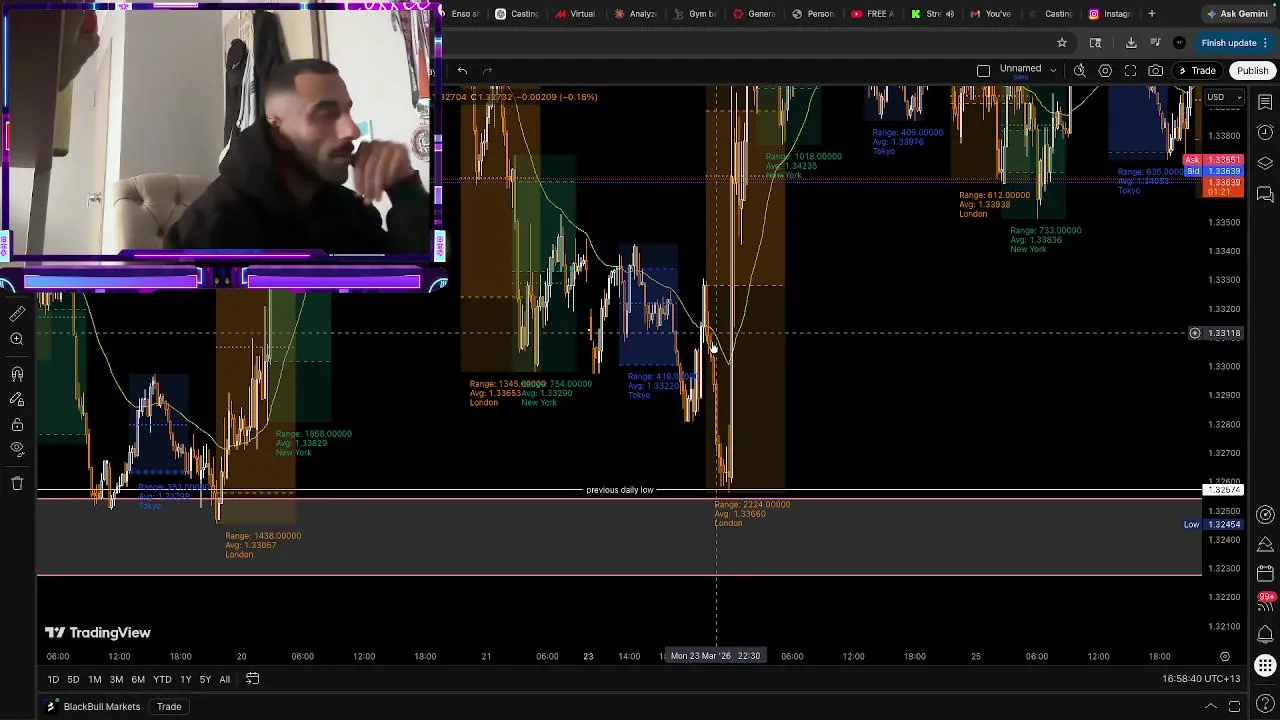Open the Chats speech bubble icon
The width and height of the screenshot is (1280, 720).
1265,194
